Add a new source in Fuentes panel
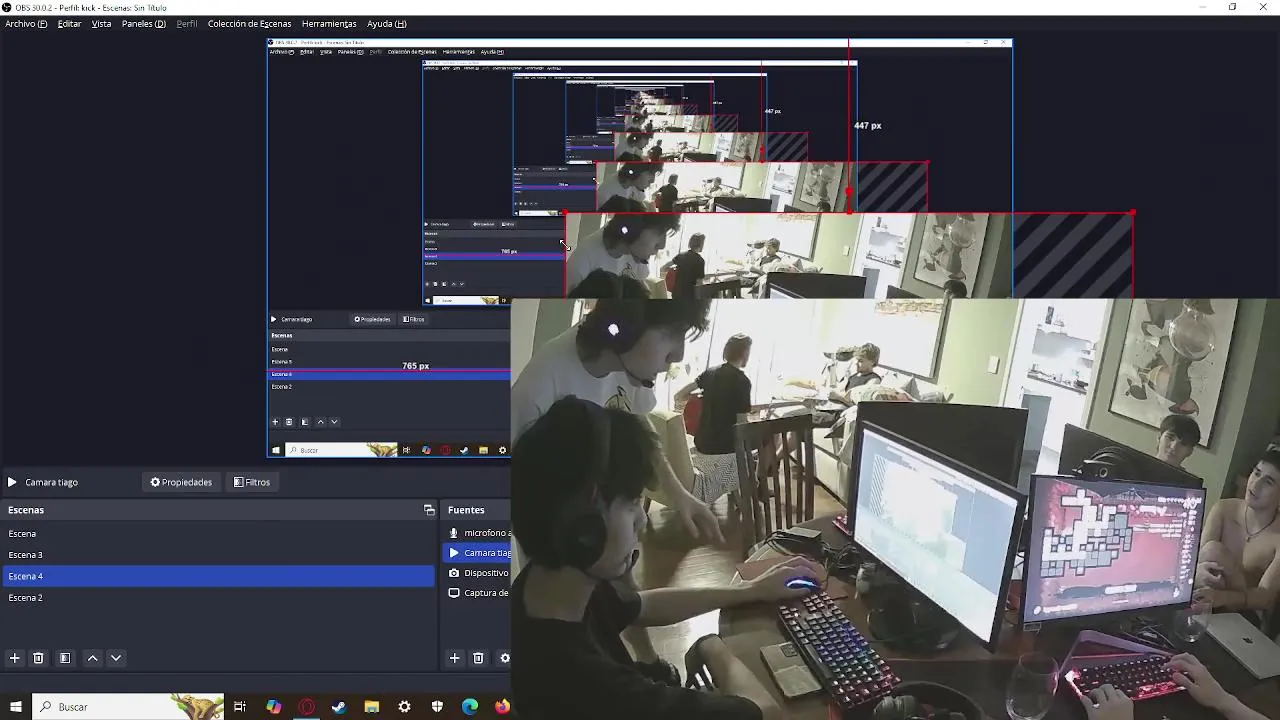The width and height of the screenshot is (1280, 720). [x=454, y=658]
